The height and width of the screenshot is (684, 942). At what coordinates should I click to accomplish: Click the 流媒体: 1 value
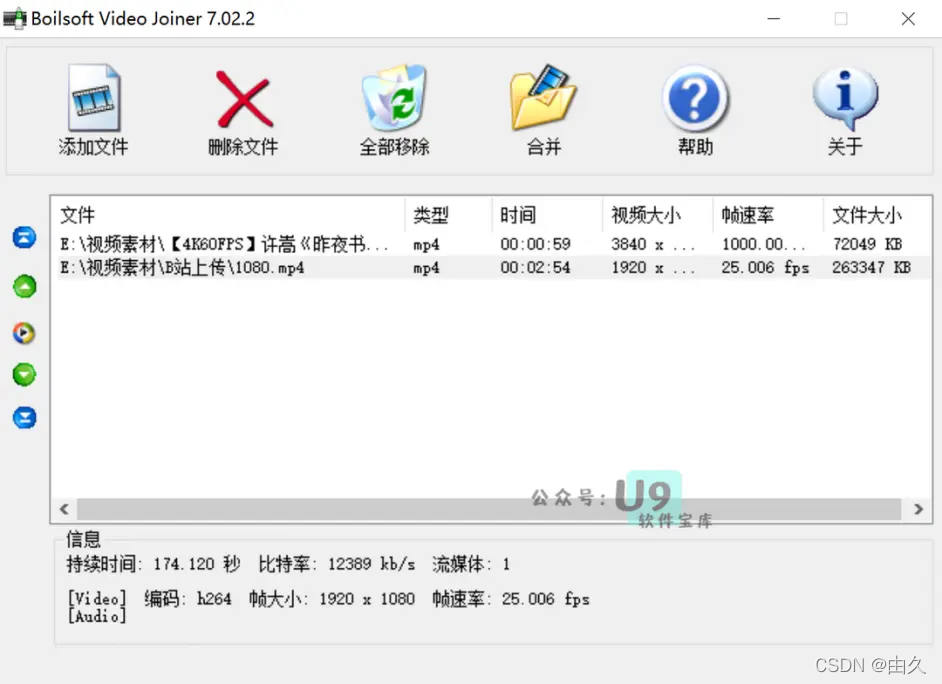pyautogui.click(x=471, y=564)
